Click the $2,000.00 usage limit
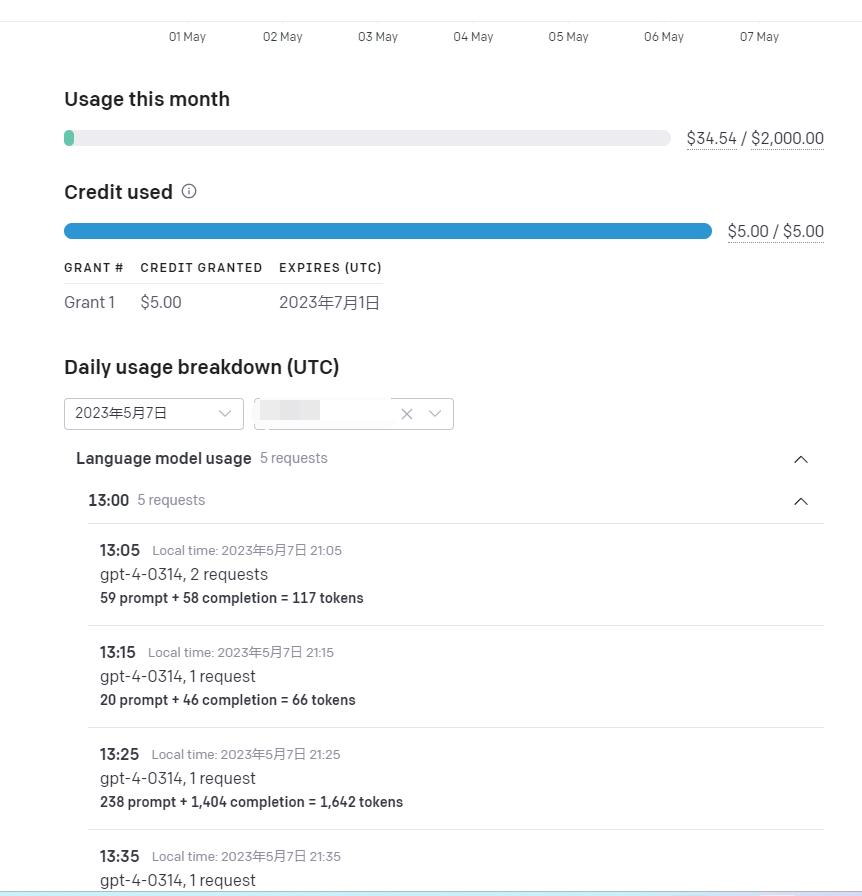862x896 pixels. point(787,138)
